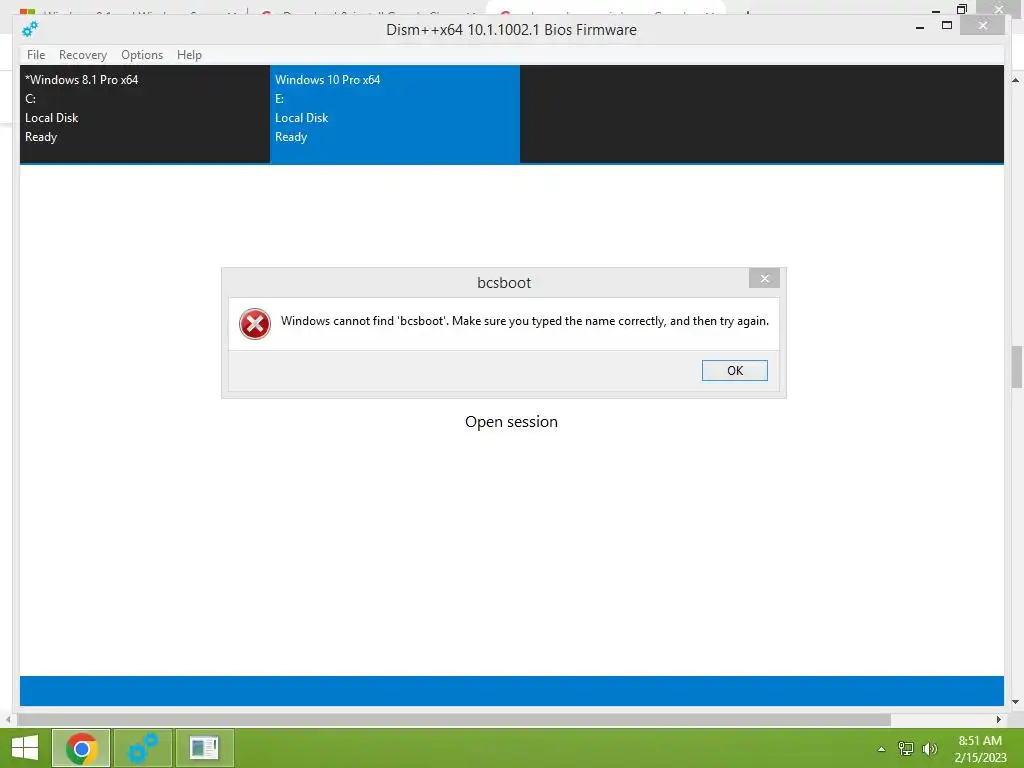Viewport: 1024px width, 768px height.
Task: Select the Windows 10 Pro x64 image tile
Action: [x=395, y=114]
